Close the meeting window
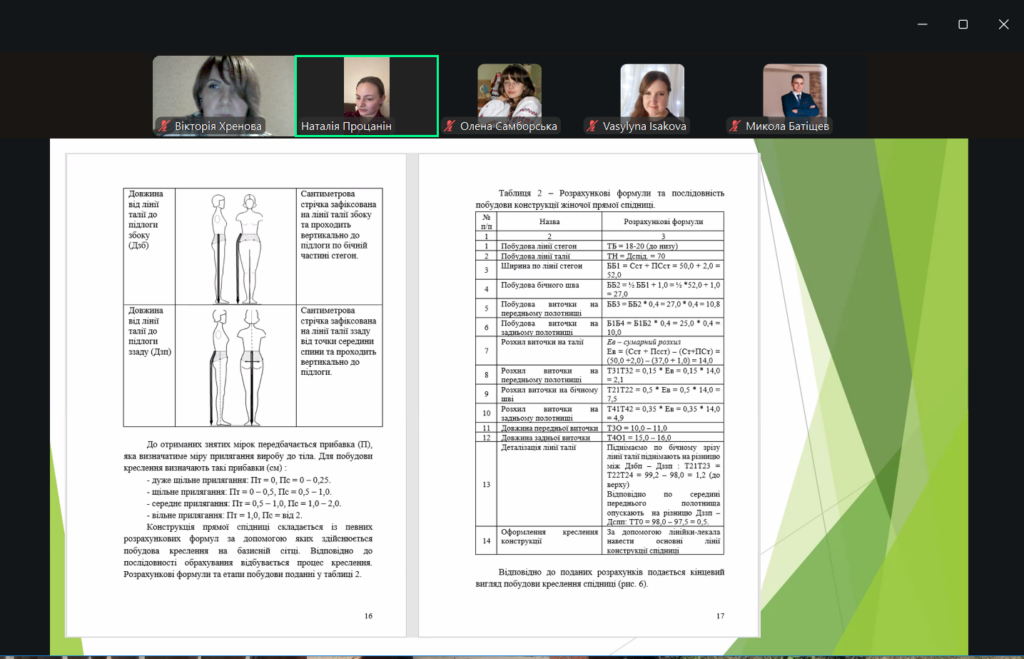1024x659 pixels. pos(1003,24)
